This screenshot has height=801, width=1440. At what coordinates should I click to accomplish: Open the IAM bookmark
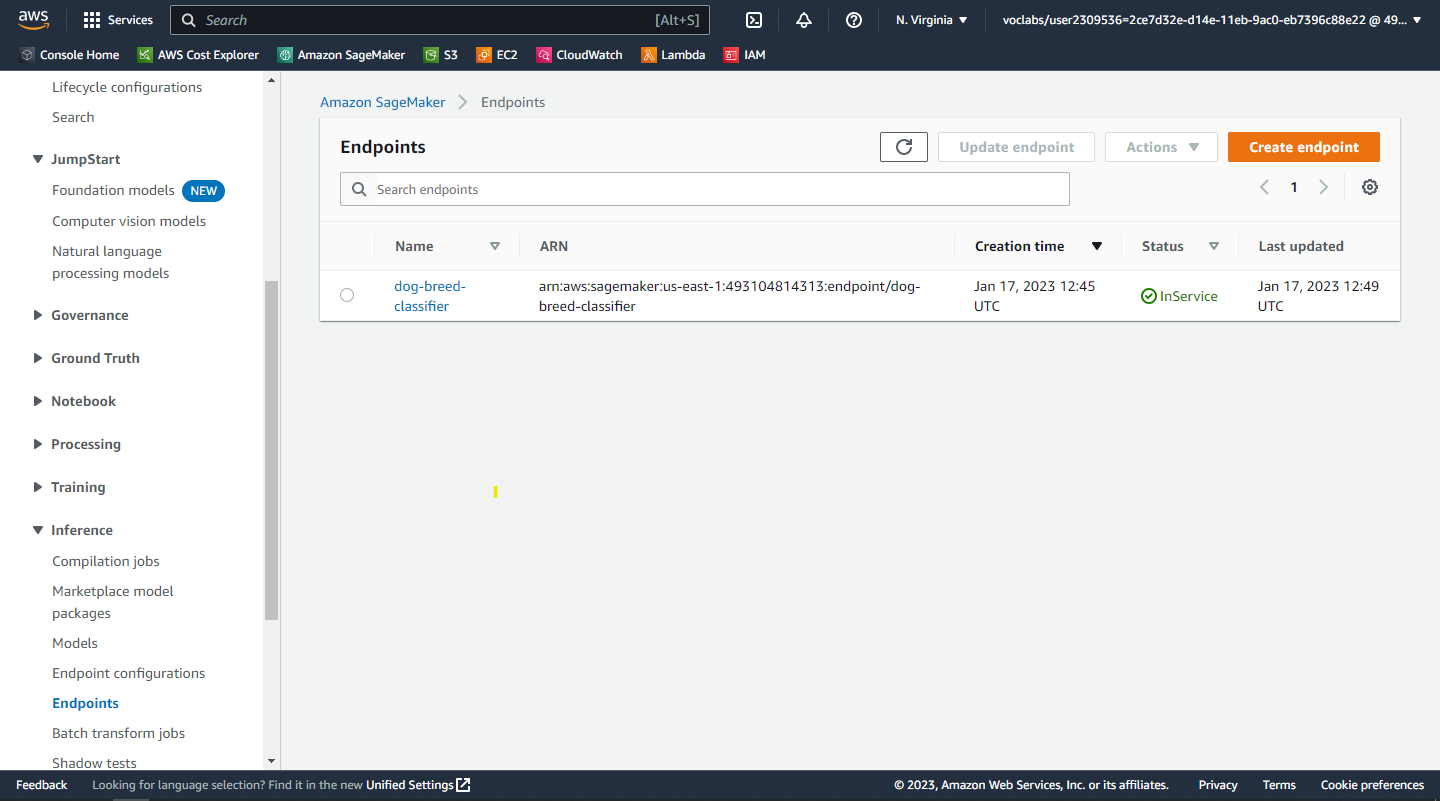pyautogui.click(x=745, y=55)
